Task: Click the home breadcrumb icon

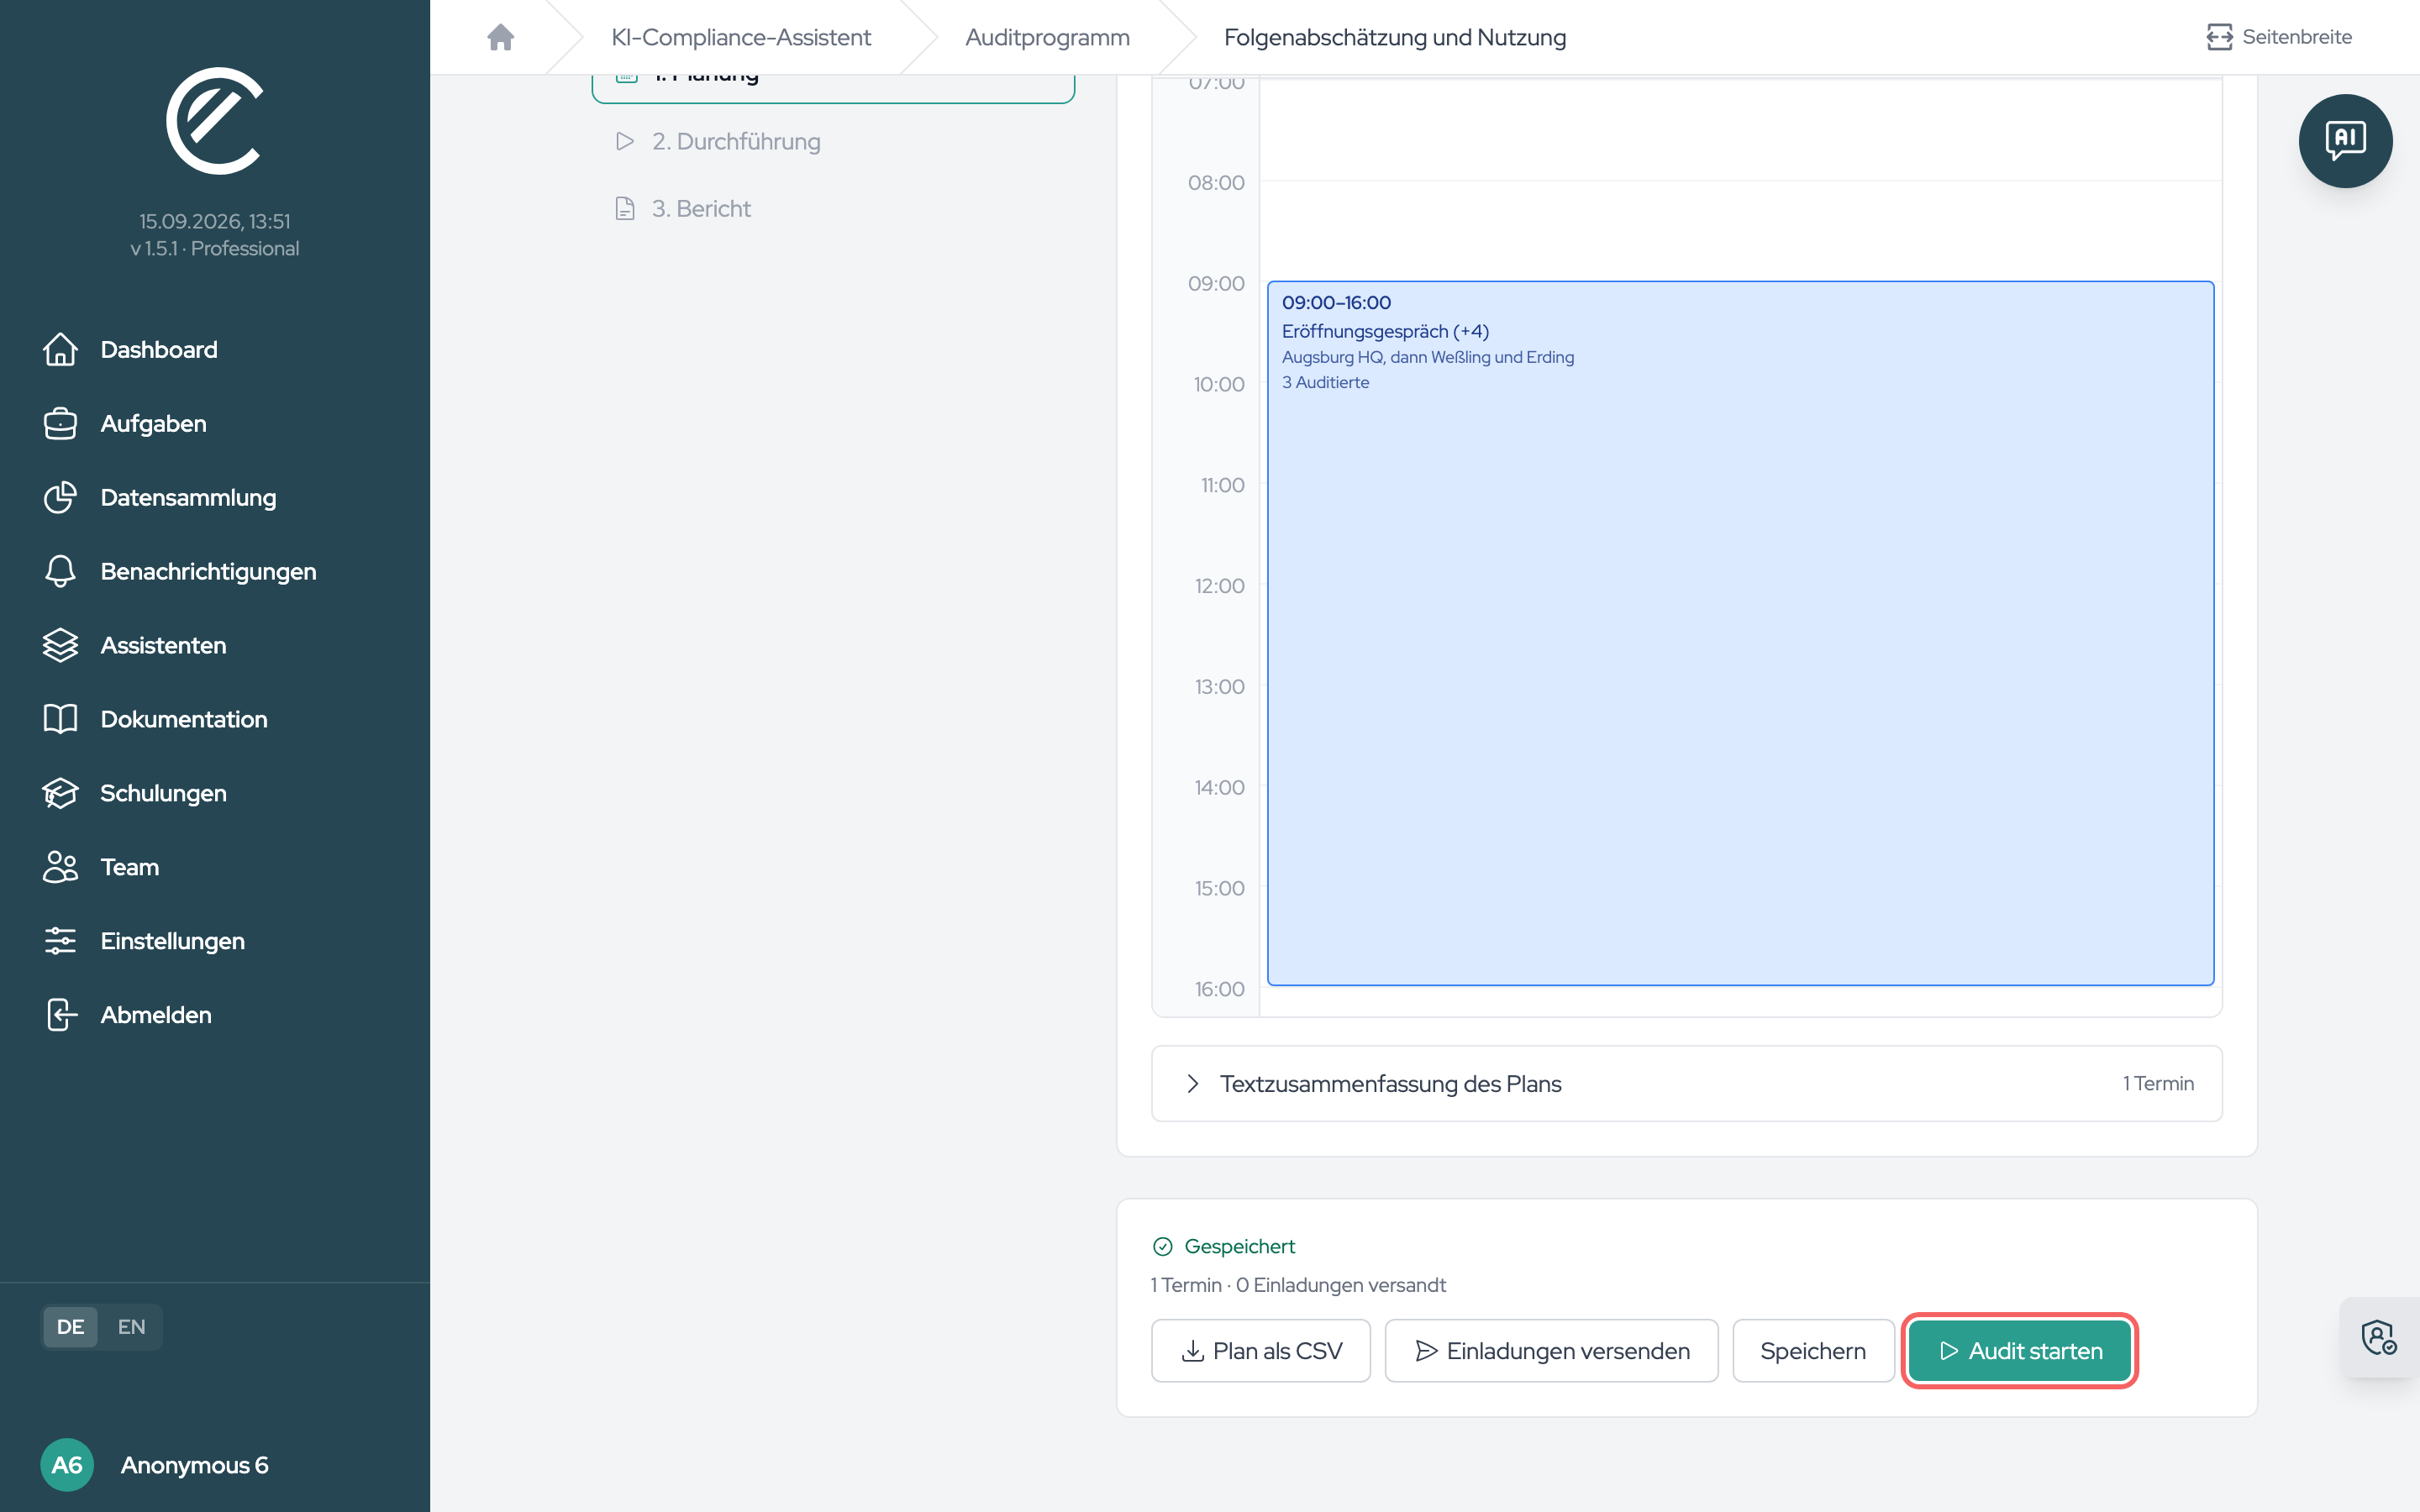Action: [500, 37]
